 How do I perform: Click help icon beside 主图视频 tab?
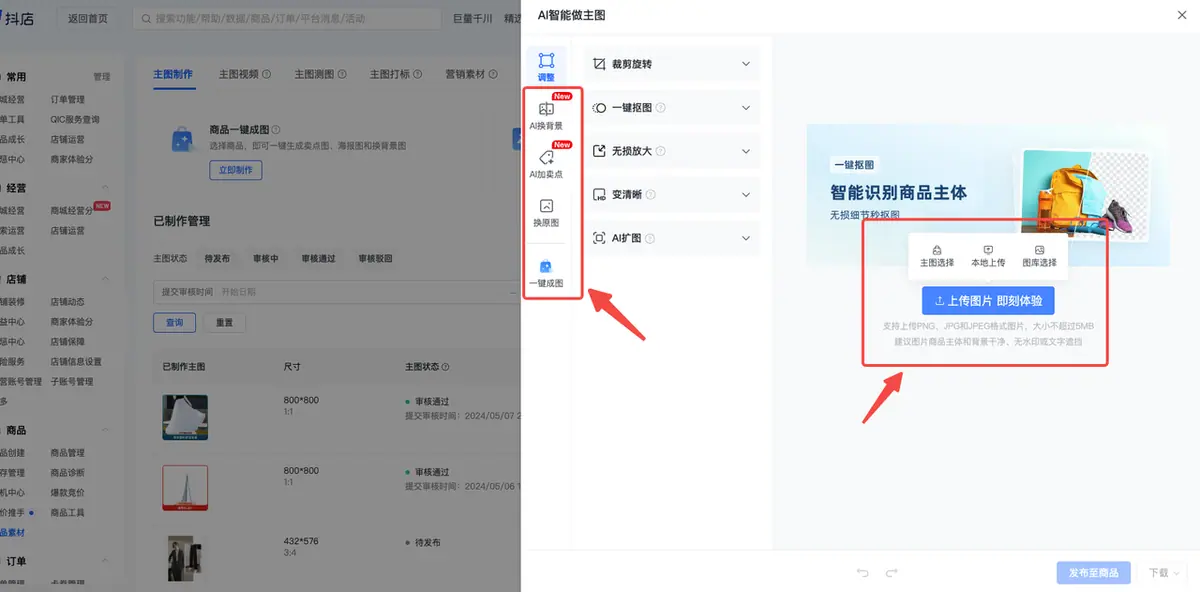[267, 74]
